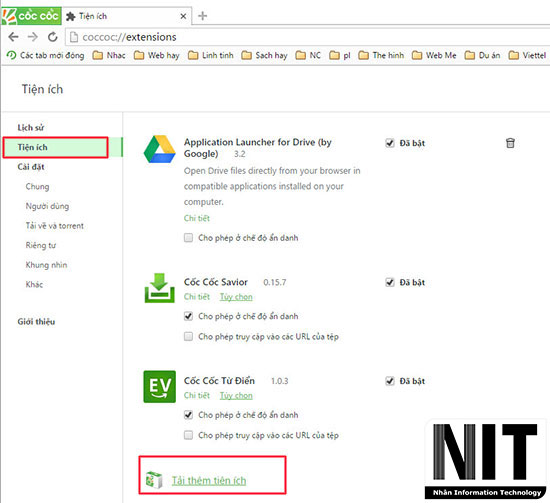Open the Web Me bookmark folder
Screen dimensions: 550x503
[x=434, y=55]
